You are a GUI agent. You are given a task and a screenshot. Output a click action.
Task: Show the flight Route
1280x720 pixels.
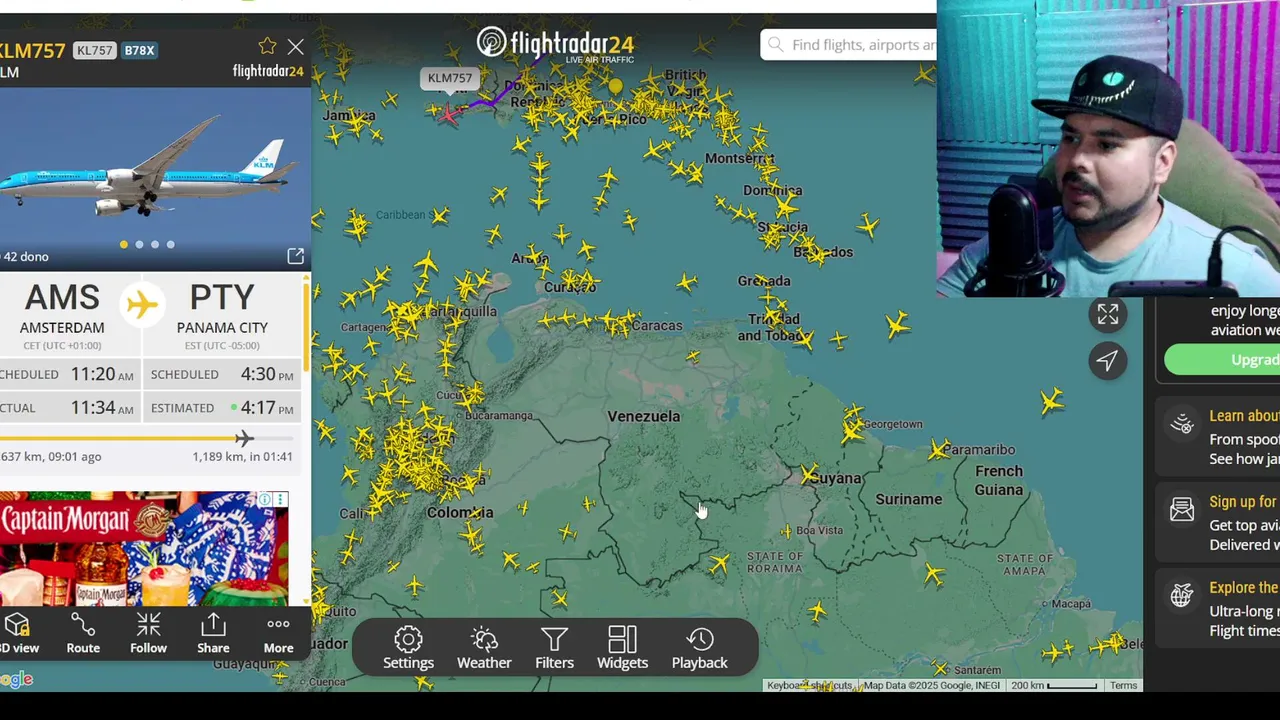pos(83,635)
